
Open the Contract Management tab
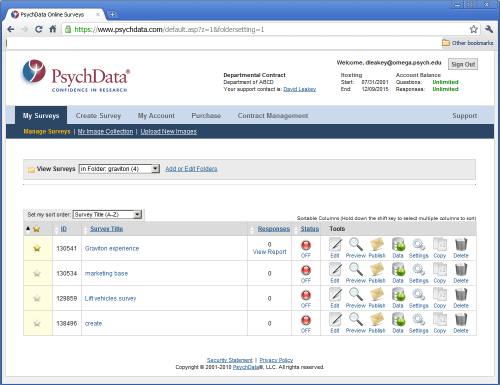273,116
